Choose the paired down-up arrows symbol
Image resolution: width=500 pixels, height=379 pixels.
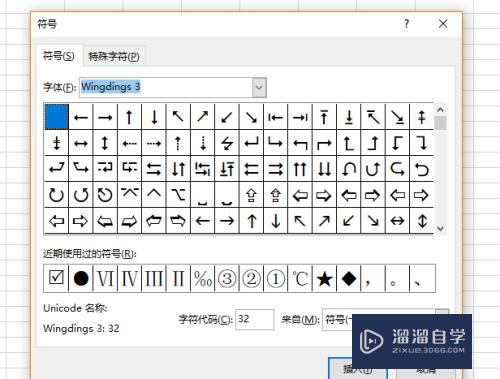point(178,169)
